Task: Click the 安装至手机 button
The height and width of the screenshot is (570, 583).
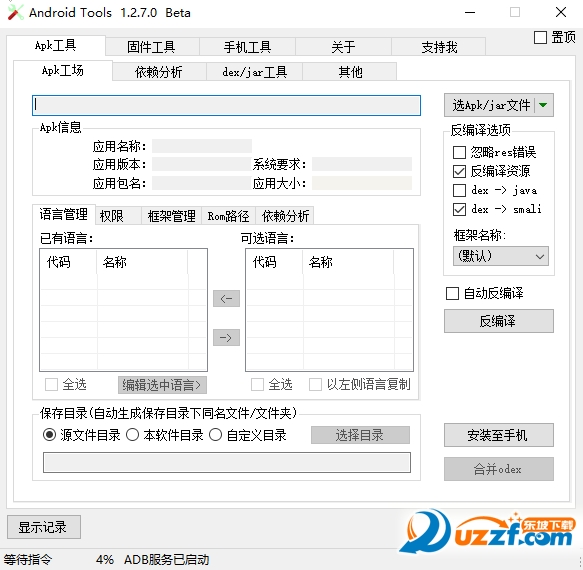Action: [x=499, y=435]
